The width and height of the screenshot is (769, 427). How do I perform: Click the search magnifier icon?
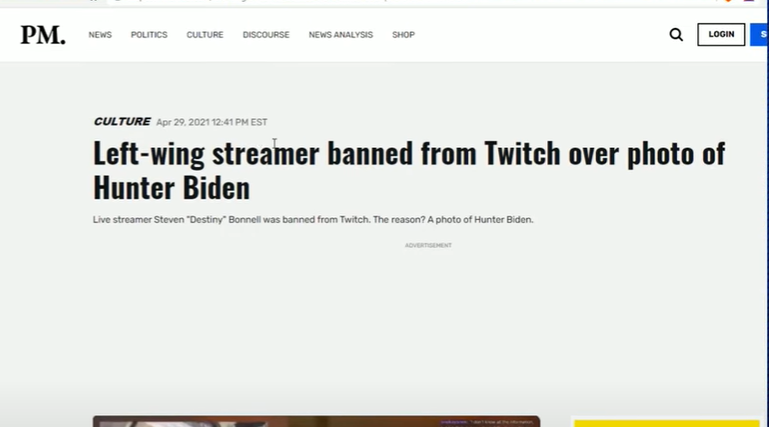pos(676,34)
